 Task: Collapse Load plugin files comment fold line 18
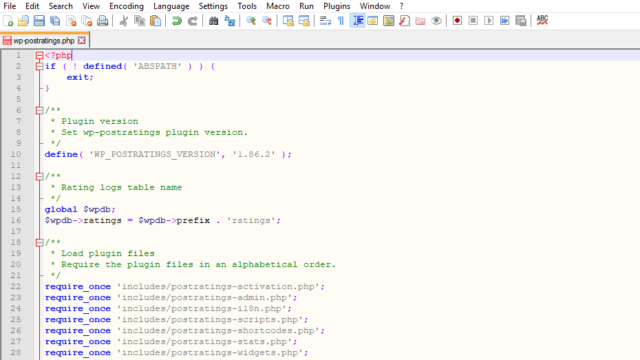[39, 242]
